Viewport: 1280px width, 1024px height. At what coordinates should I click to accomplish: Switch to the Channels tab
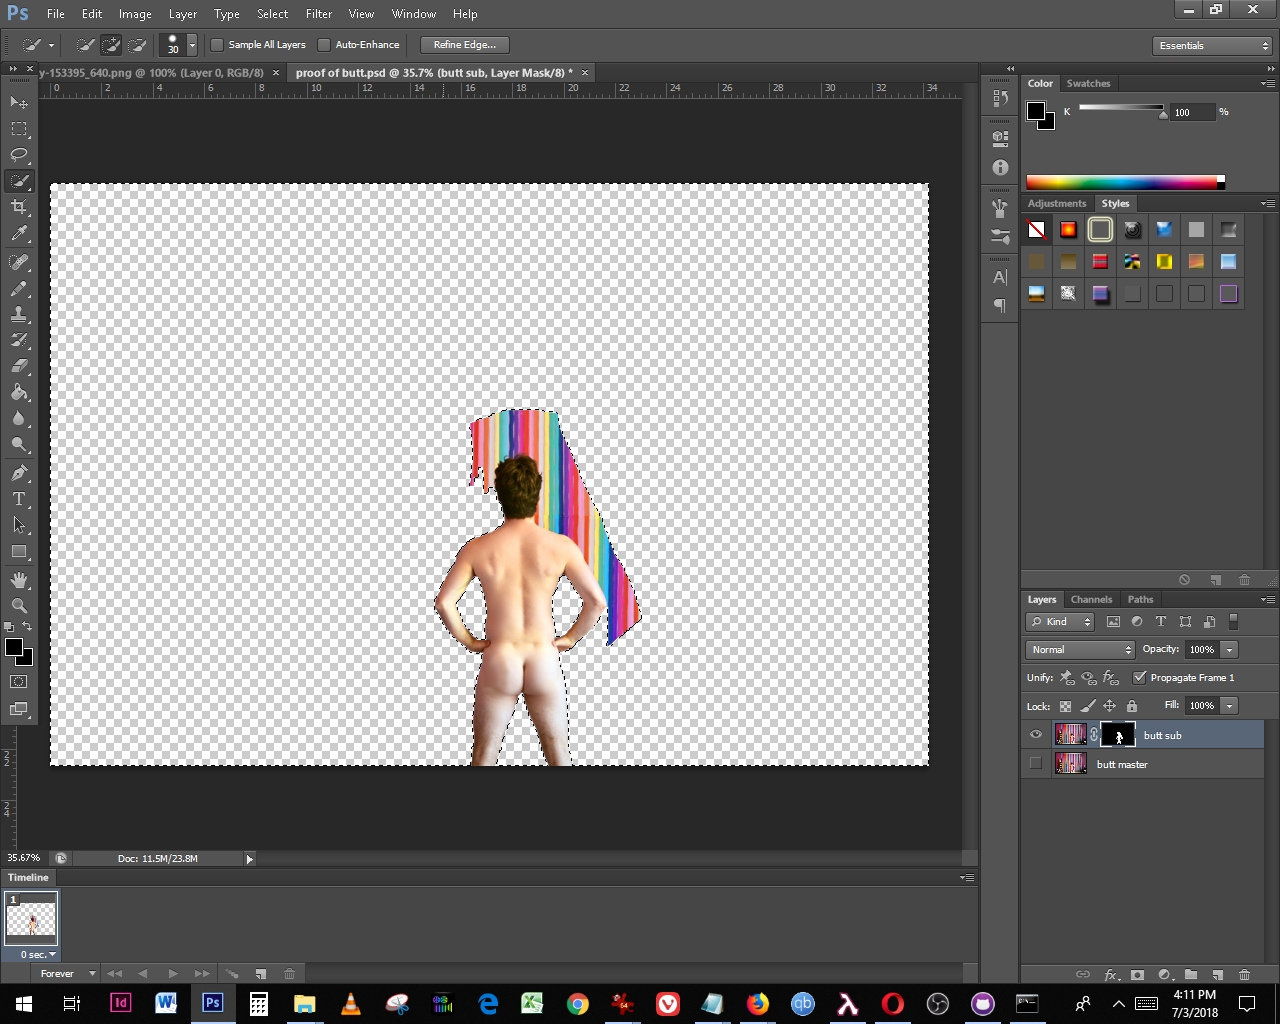[x=1091, y=600]
